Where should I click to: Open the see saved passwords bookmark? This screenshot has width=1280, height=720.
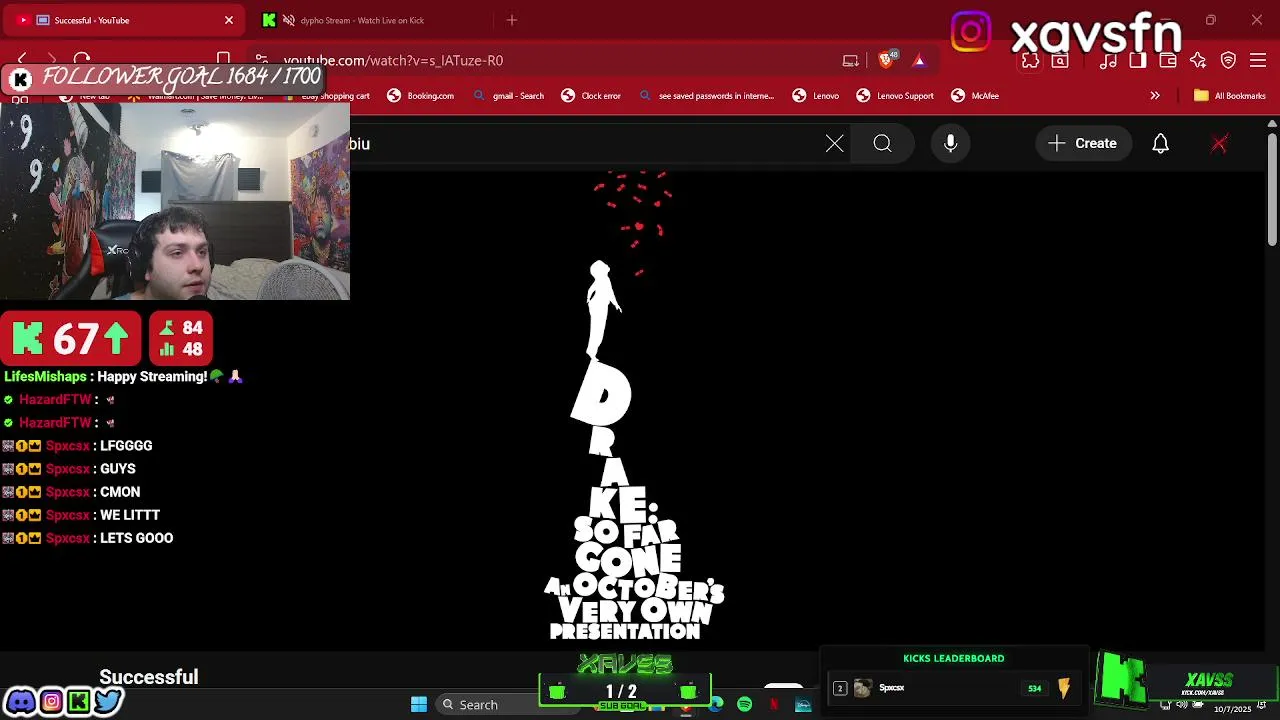pos(705,96)
